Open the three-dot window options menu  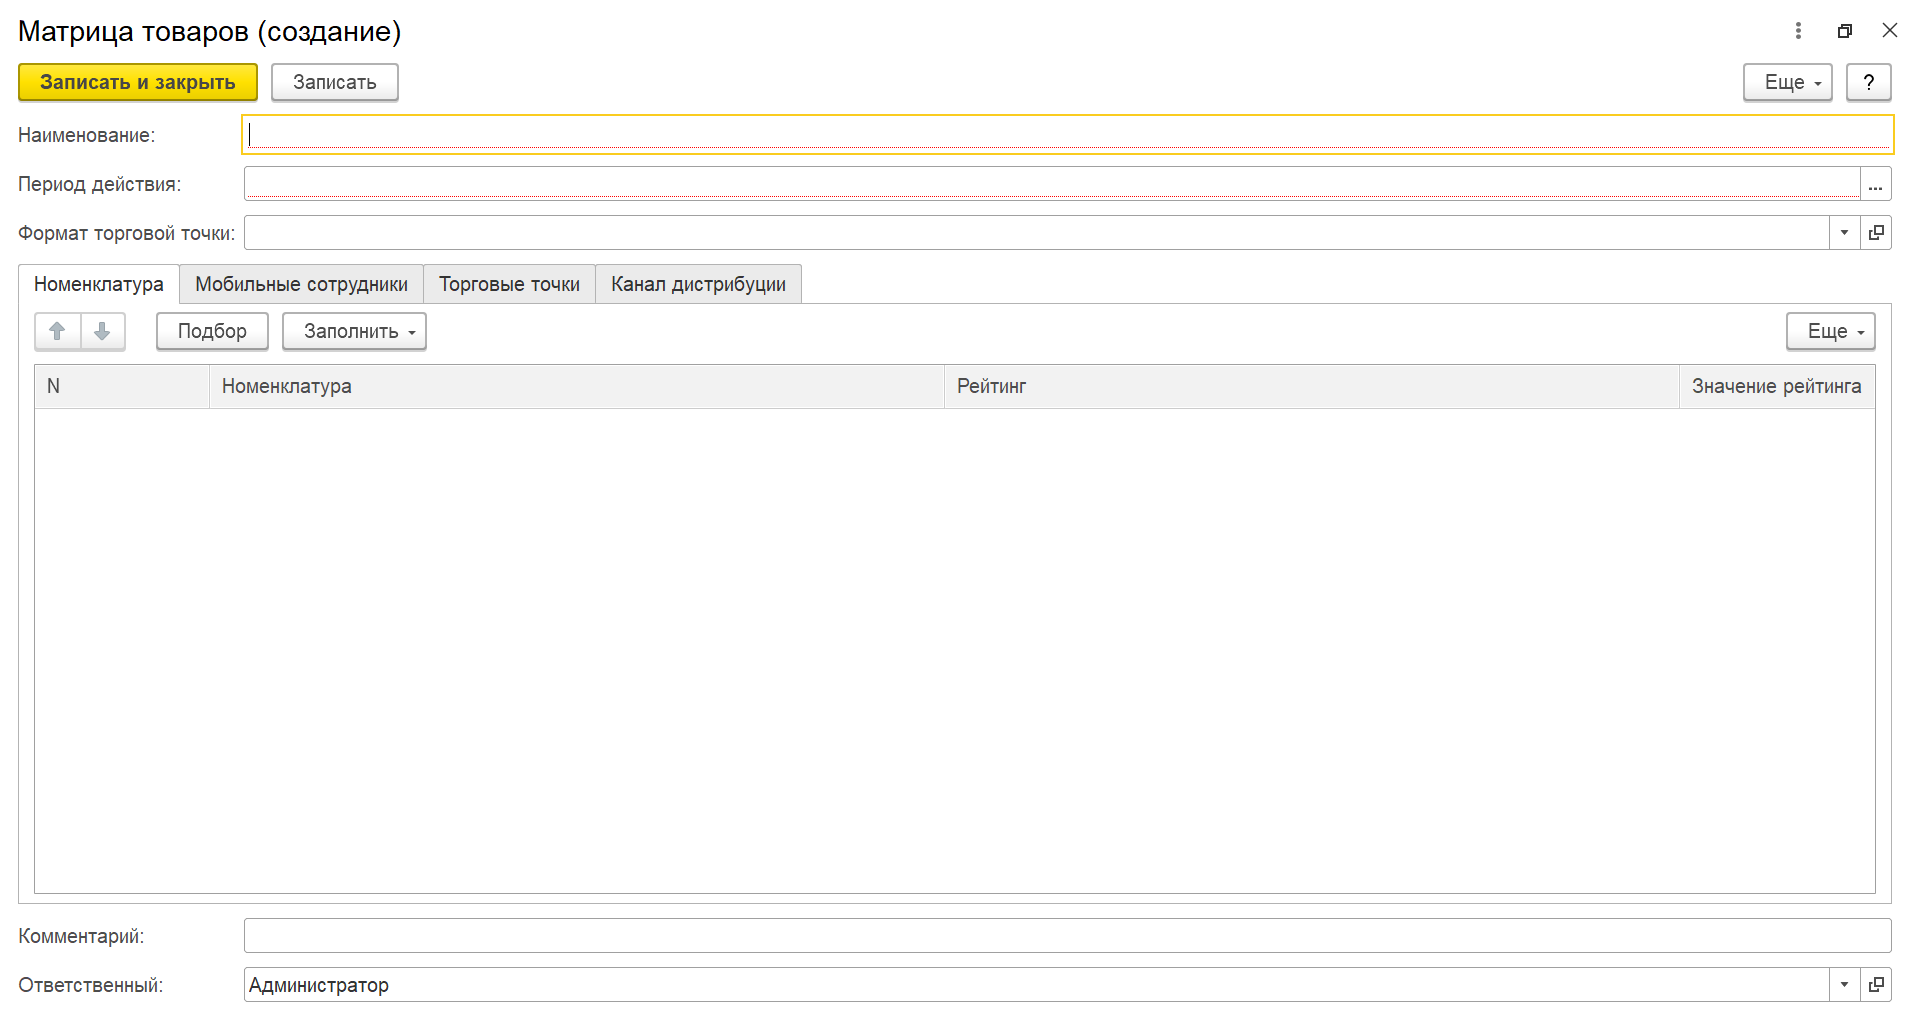point(1798,31)
